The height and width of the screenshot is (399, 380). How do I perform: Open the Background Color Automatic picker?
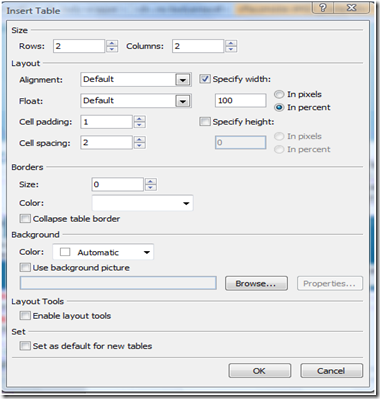103,252
